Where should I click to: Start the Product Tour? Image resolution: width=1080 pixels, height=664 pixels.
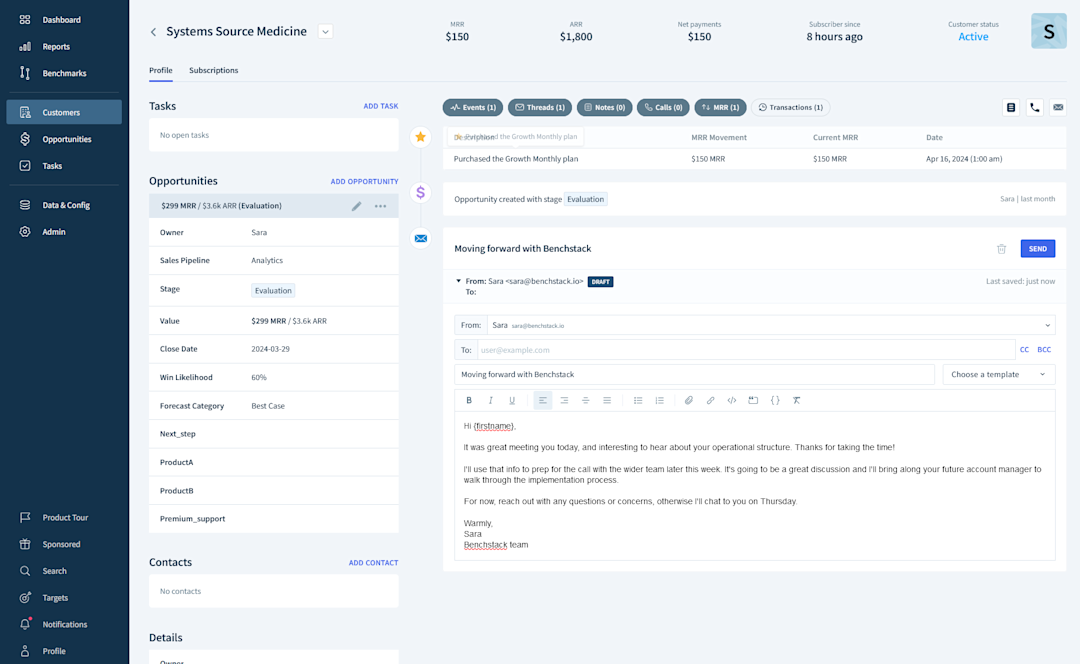click(65, 517)
